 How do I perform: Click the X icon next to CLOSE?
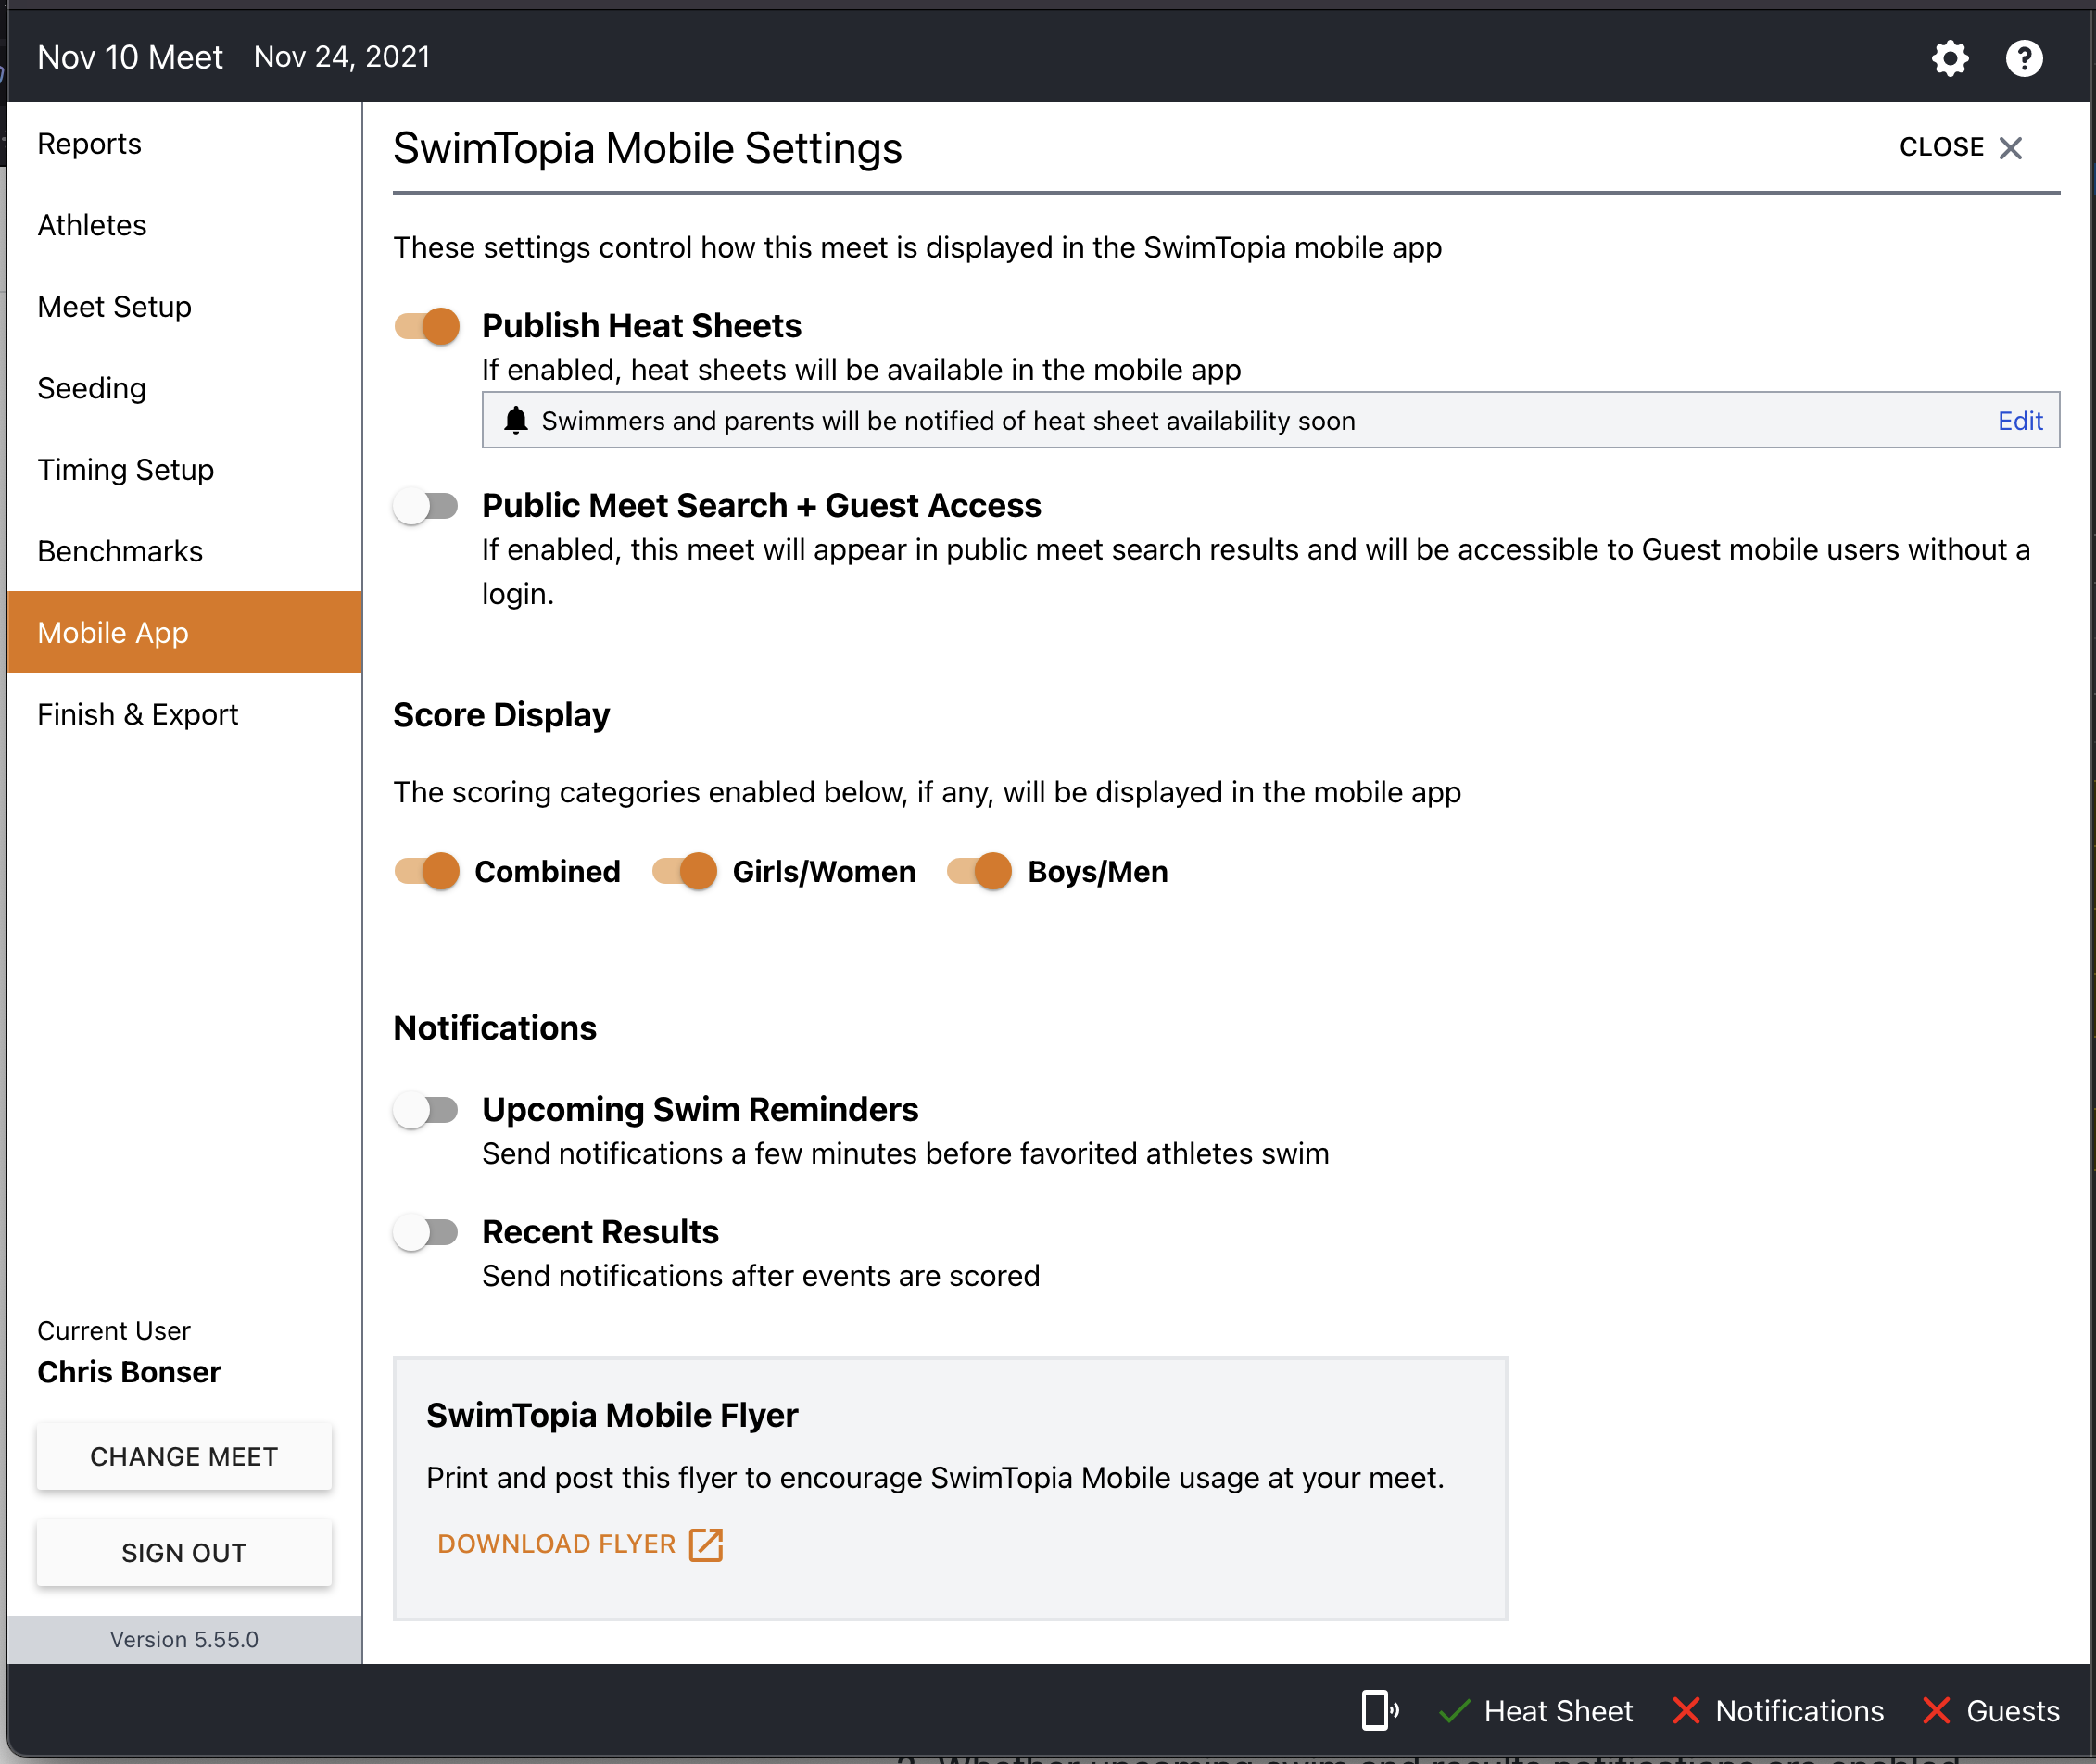(2010, 148)
